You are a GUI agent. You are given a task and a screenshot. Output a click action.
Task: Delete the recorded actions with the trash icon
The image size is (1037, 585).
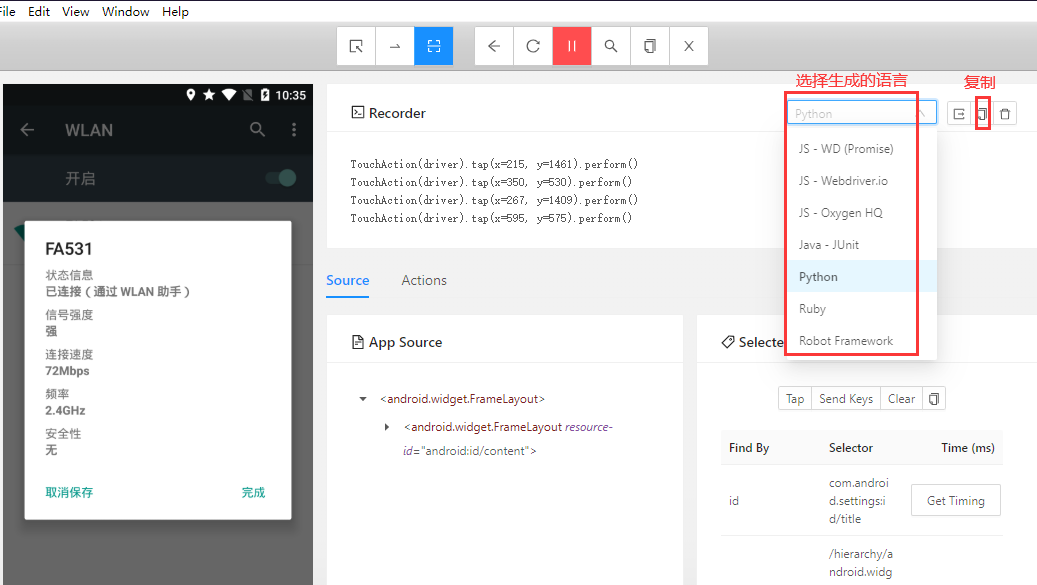(x=1005, y=112)
